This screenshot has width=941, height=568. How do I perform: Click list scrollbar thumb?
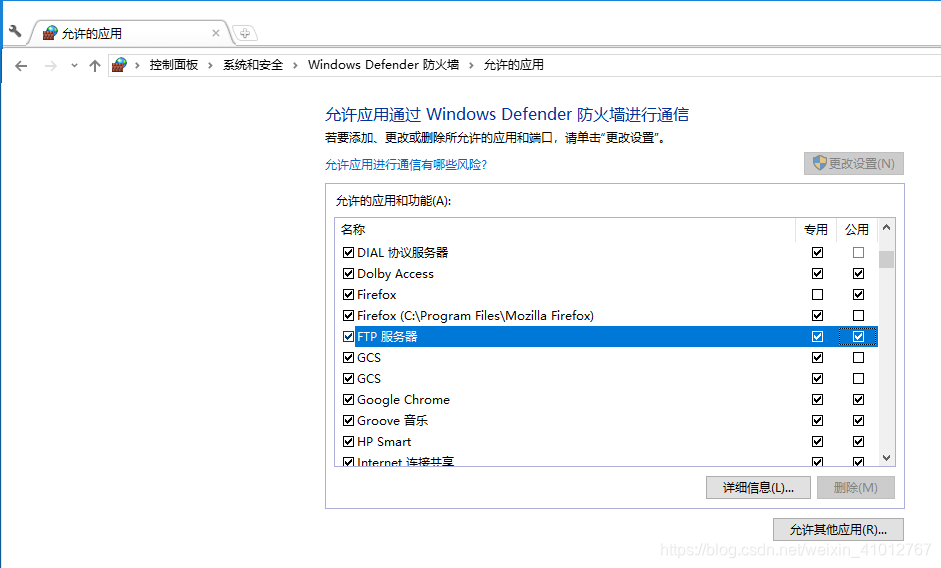886,259
